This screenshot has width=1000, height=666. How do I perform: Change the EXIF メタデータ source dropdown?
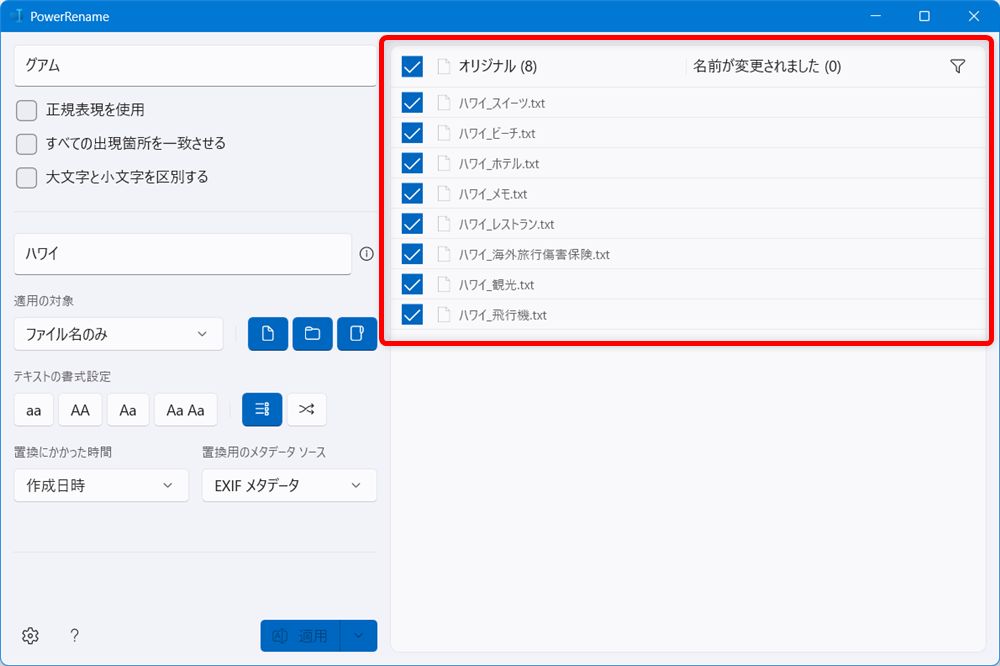point(288,485)
